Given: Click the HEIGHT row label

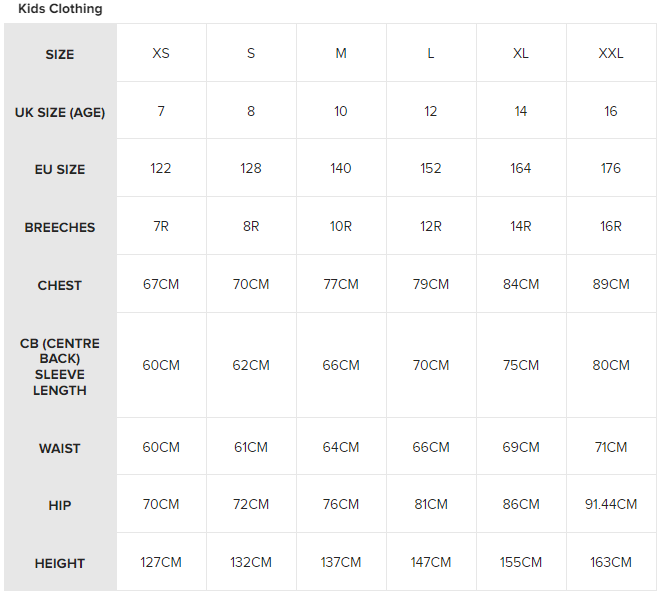Looking at the screenshot, I should pos(60,564).
